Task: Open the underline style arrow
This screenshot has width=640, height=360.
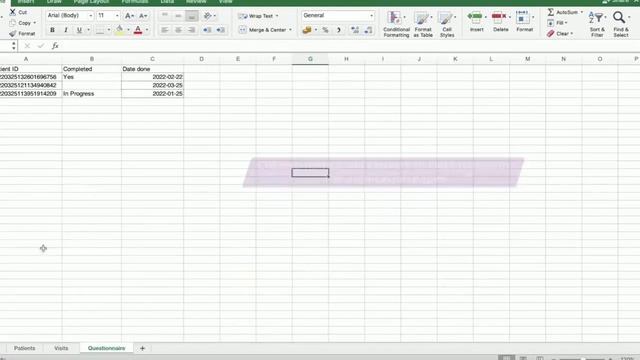Action: pos(88,30)
